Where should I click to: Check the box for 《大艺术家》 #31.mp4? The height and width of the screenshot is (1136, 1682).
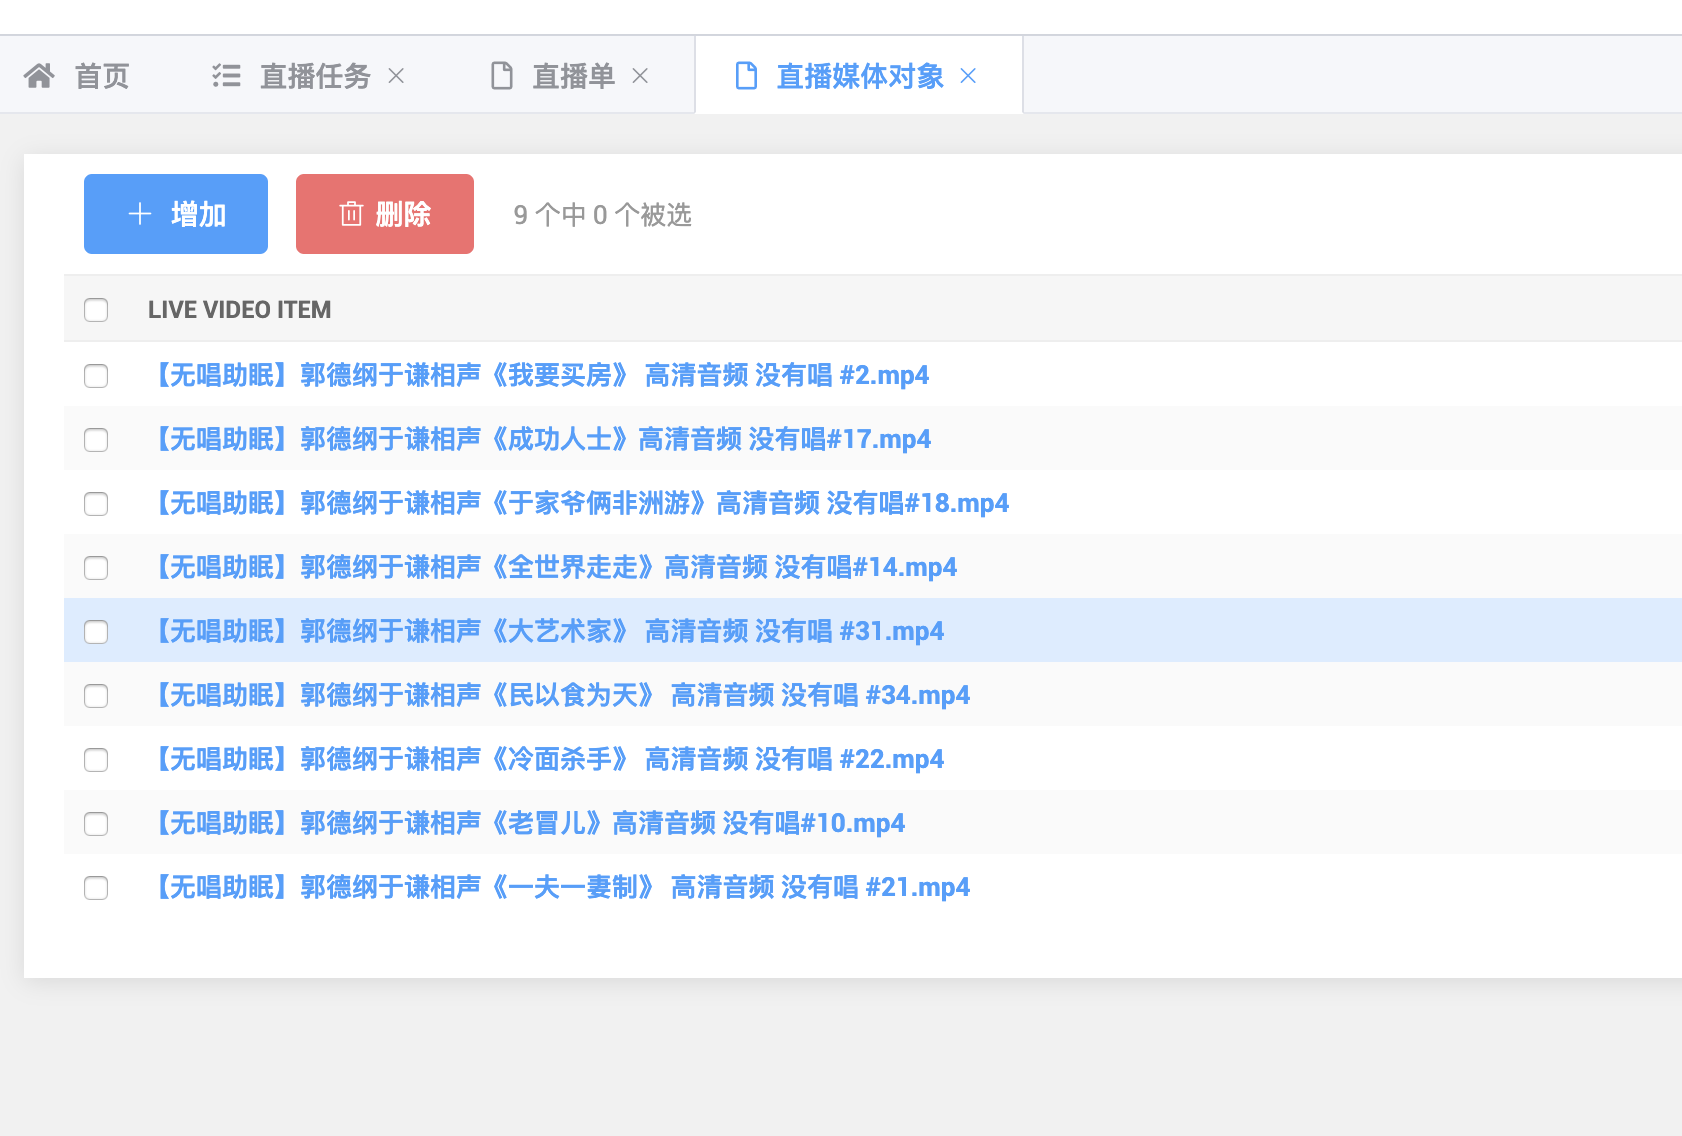(x=96, y=632)
